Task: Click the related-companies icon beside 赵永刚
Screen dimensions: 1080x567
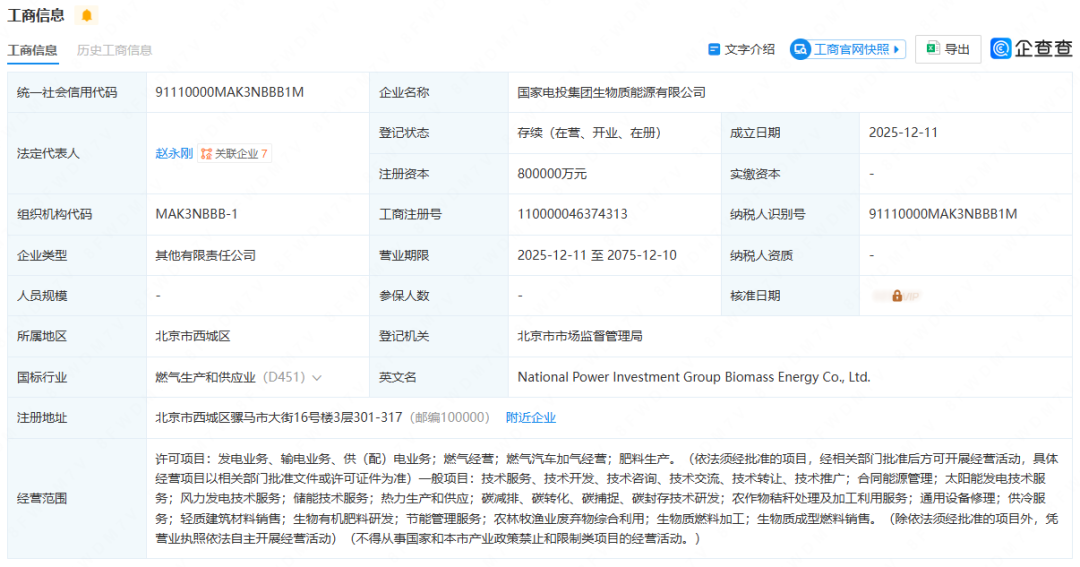Action: [x=206, y=154]
